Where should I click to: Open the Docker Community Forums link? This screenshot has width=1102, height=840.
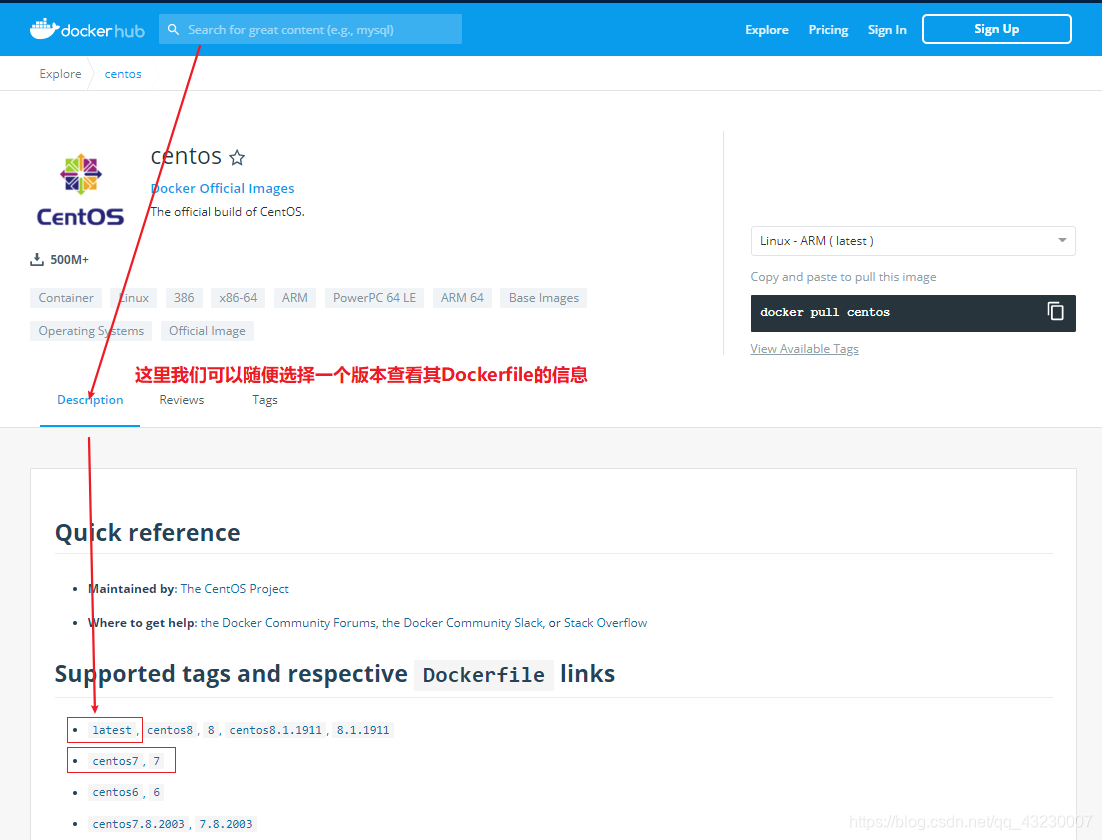288,623
